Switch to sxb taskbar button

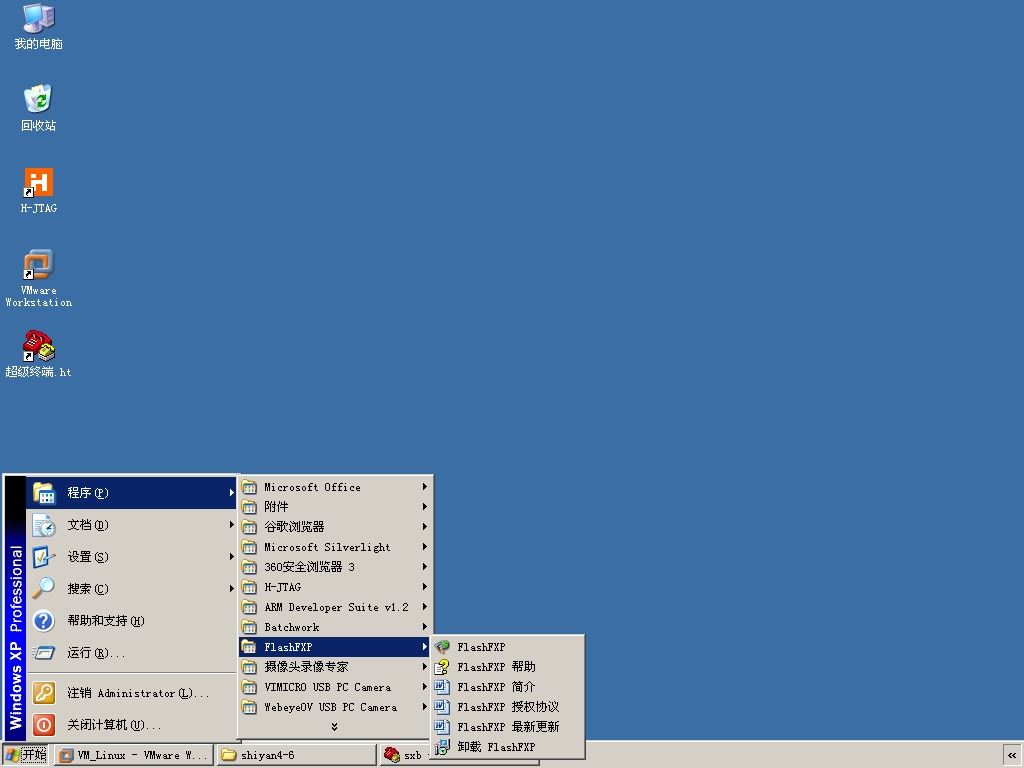tap(405, 755)
